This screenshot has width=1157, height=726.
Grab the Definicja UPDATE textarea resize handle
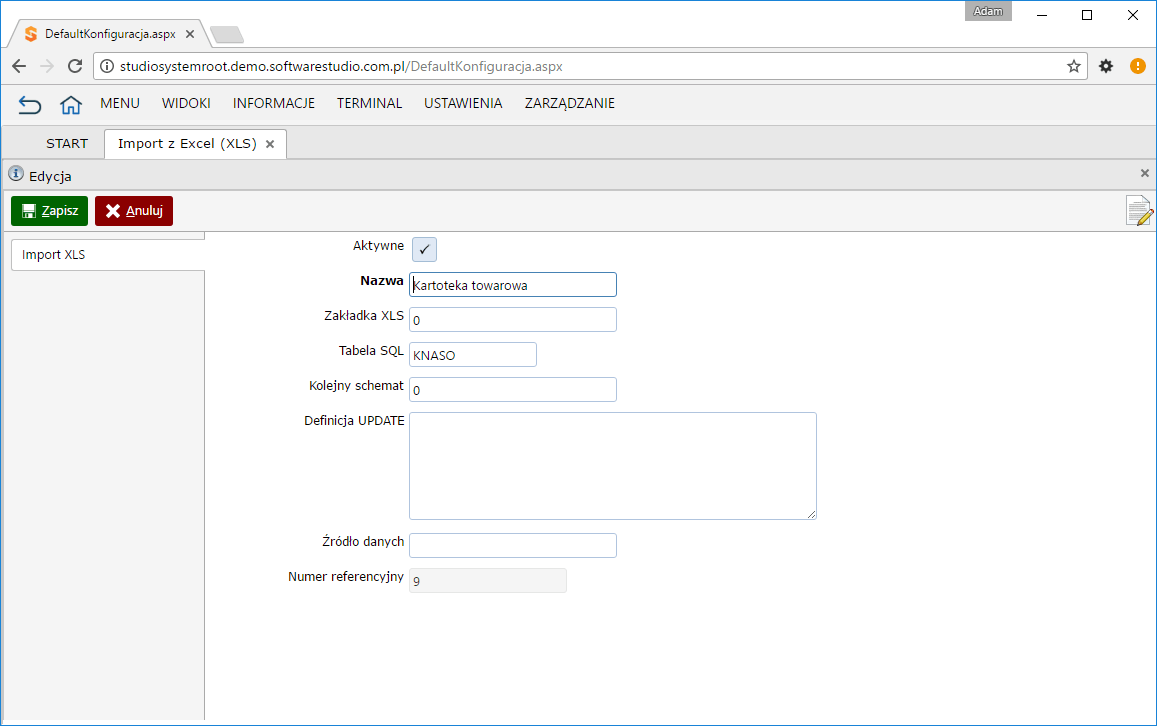[811, 514]
